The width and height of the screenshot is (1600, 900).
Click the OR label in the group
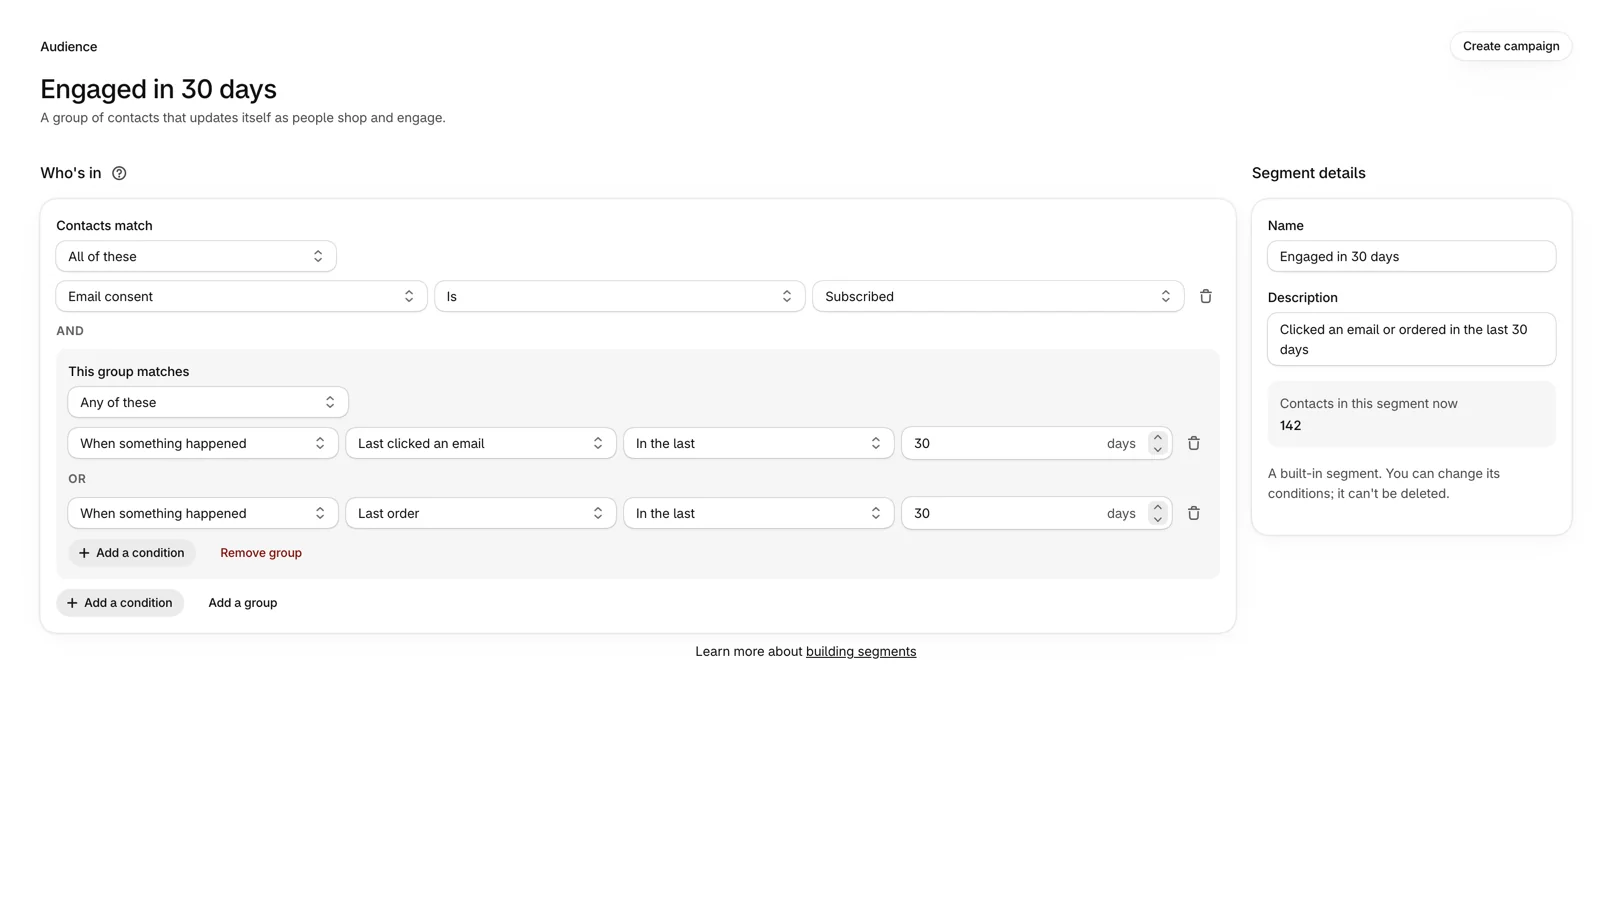click(x=77, y=479)
